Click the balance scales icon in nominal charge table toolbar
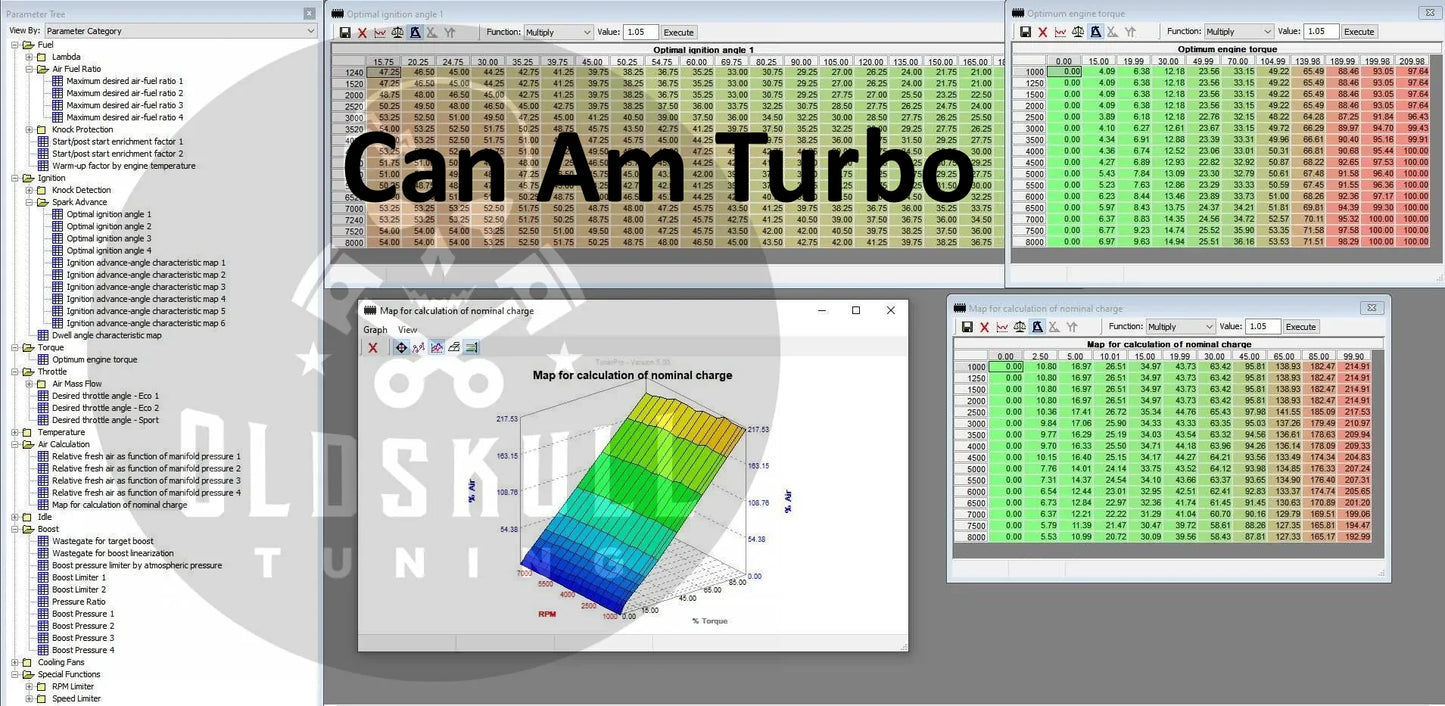The height and width of the screenshot is (706, 1445). pos(1020,327)
